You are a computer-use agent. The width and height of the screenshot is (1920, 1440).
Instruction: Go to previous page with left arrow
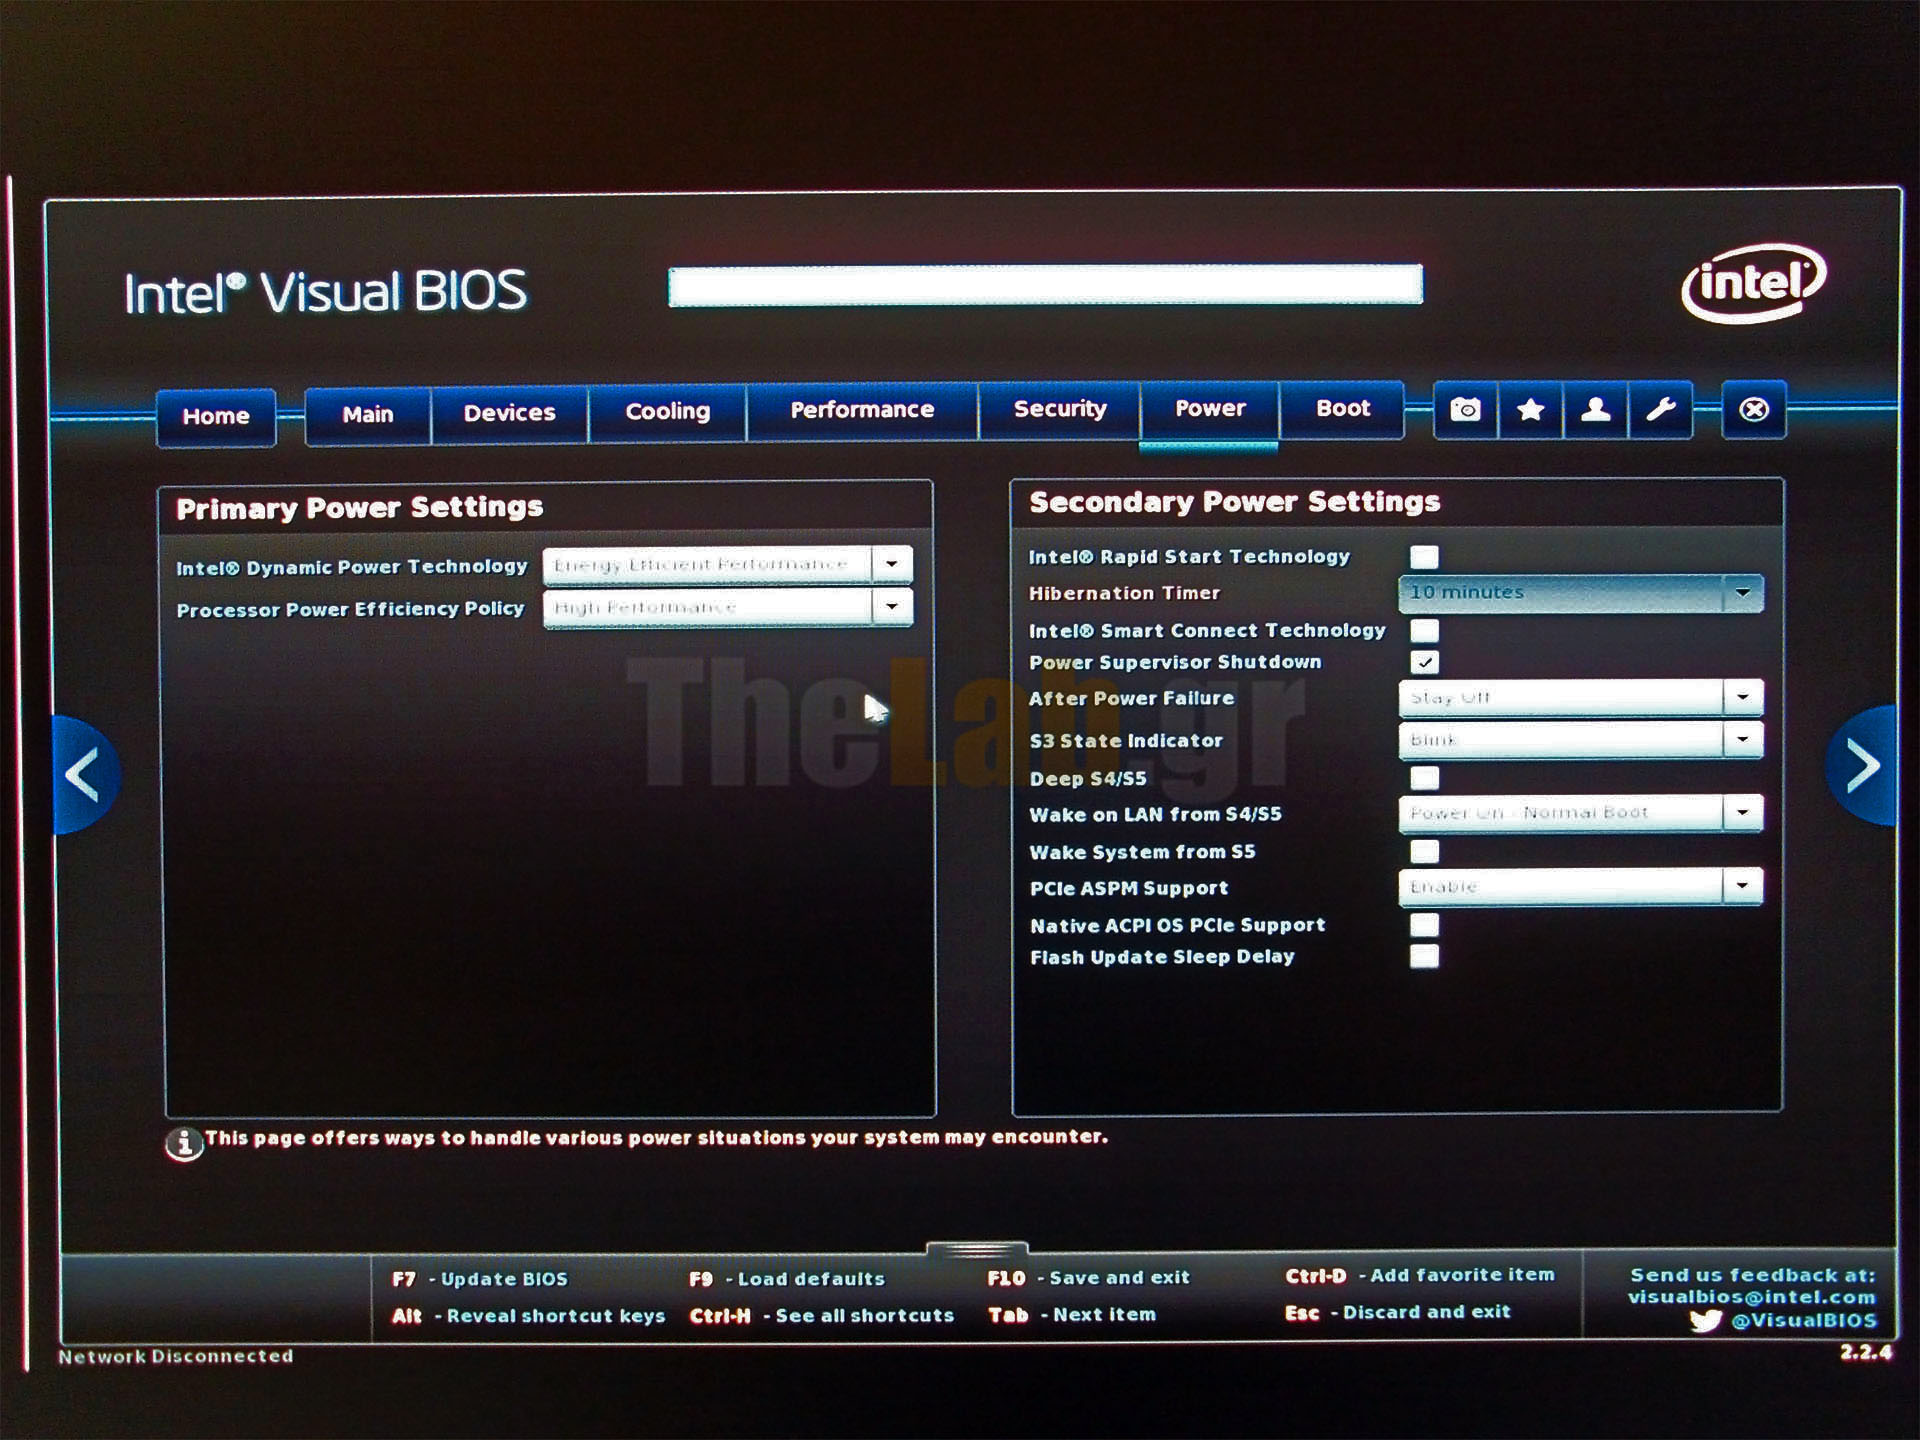84,774
